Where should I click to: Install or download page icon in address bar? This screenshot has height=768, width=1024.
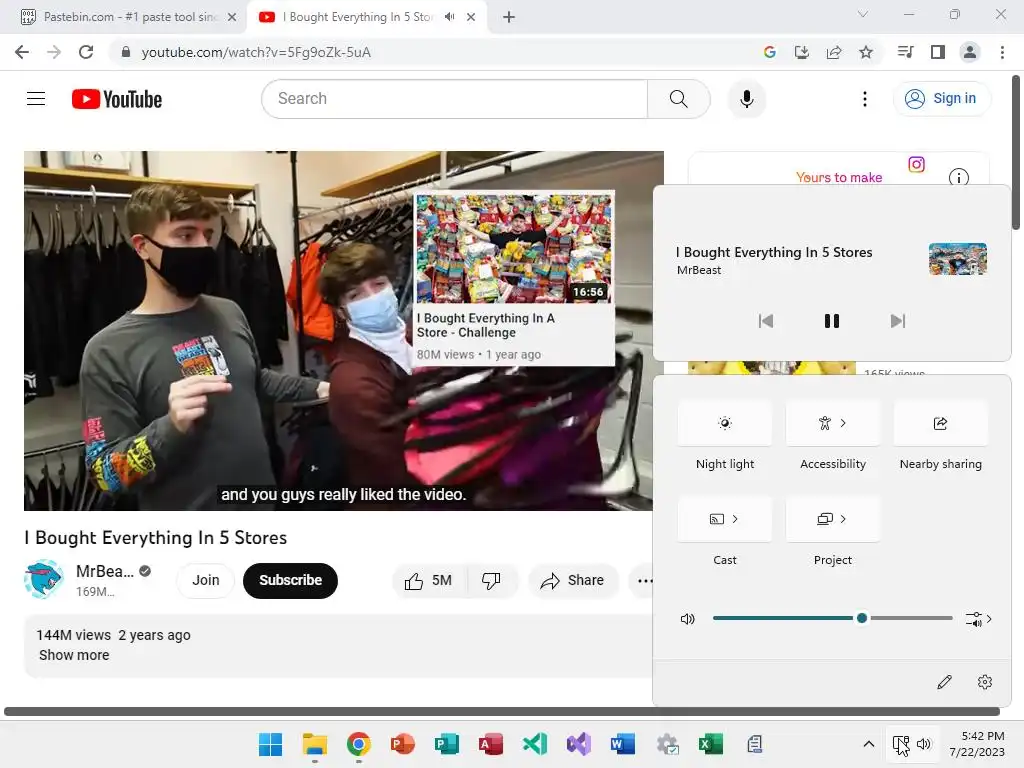[x=801, y=52]
